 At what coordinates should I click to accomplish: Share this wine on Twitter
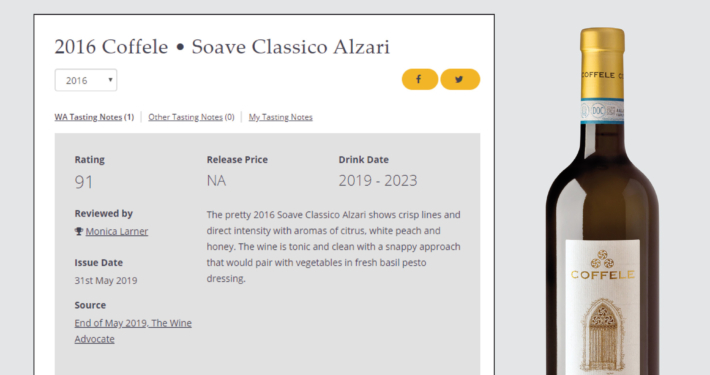point(460,80)
